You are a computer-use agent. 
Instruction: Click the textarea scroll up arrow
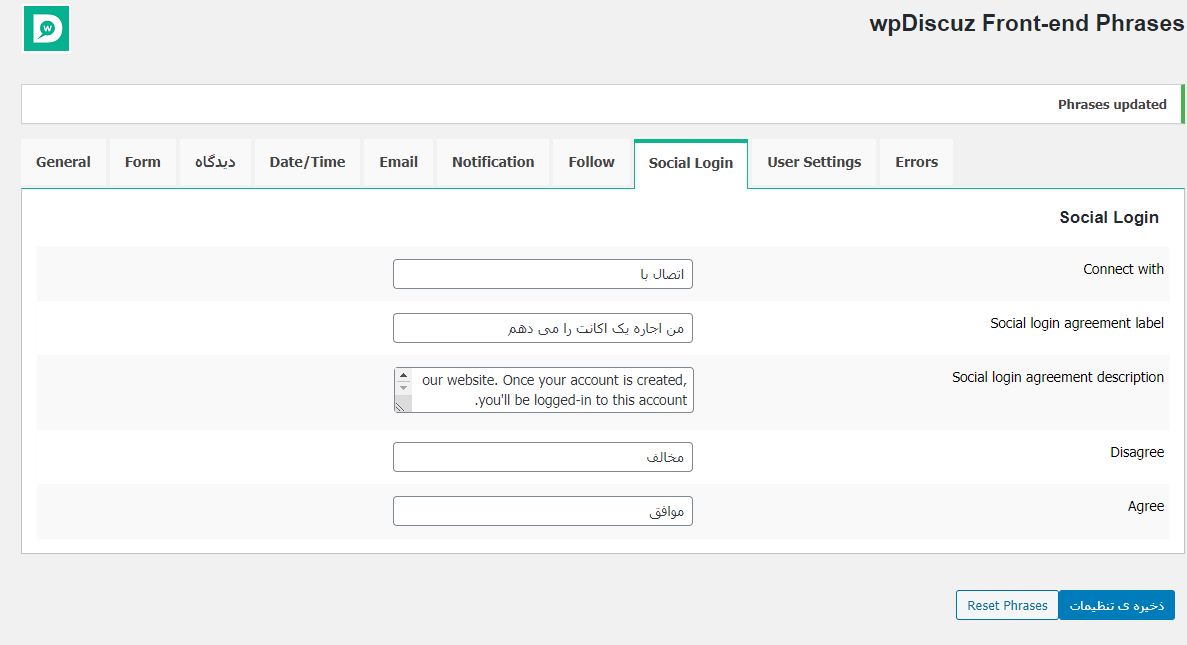click(x=403, y=375)
